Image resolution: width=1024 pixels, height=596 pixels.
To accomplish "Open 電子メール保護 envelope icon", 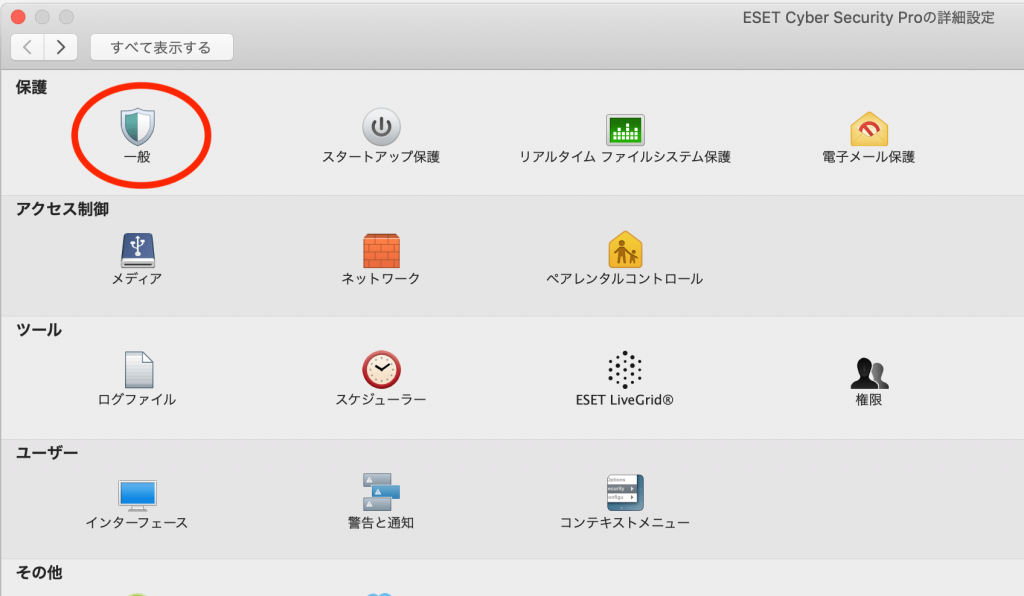I will point(869,129).
